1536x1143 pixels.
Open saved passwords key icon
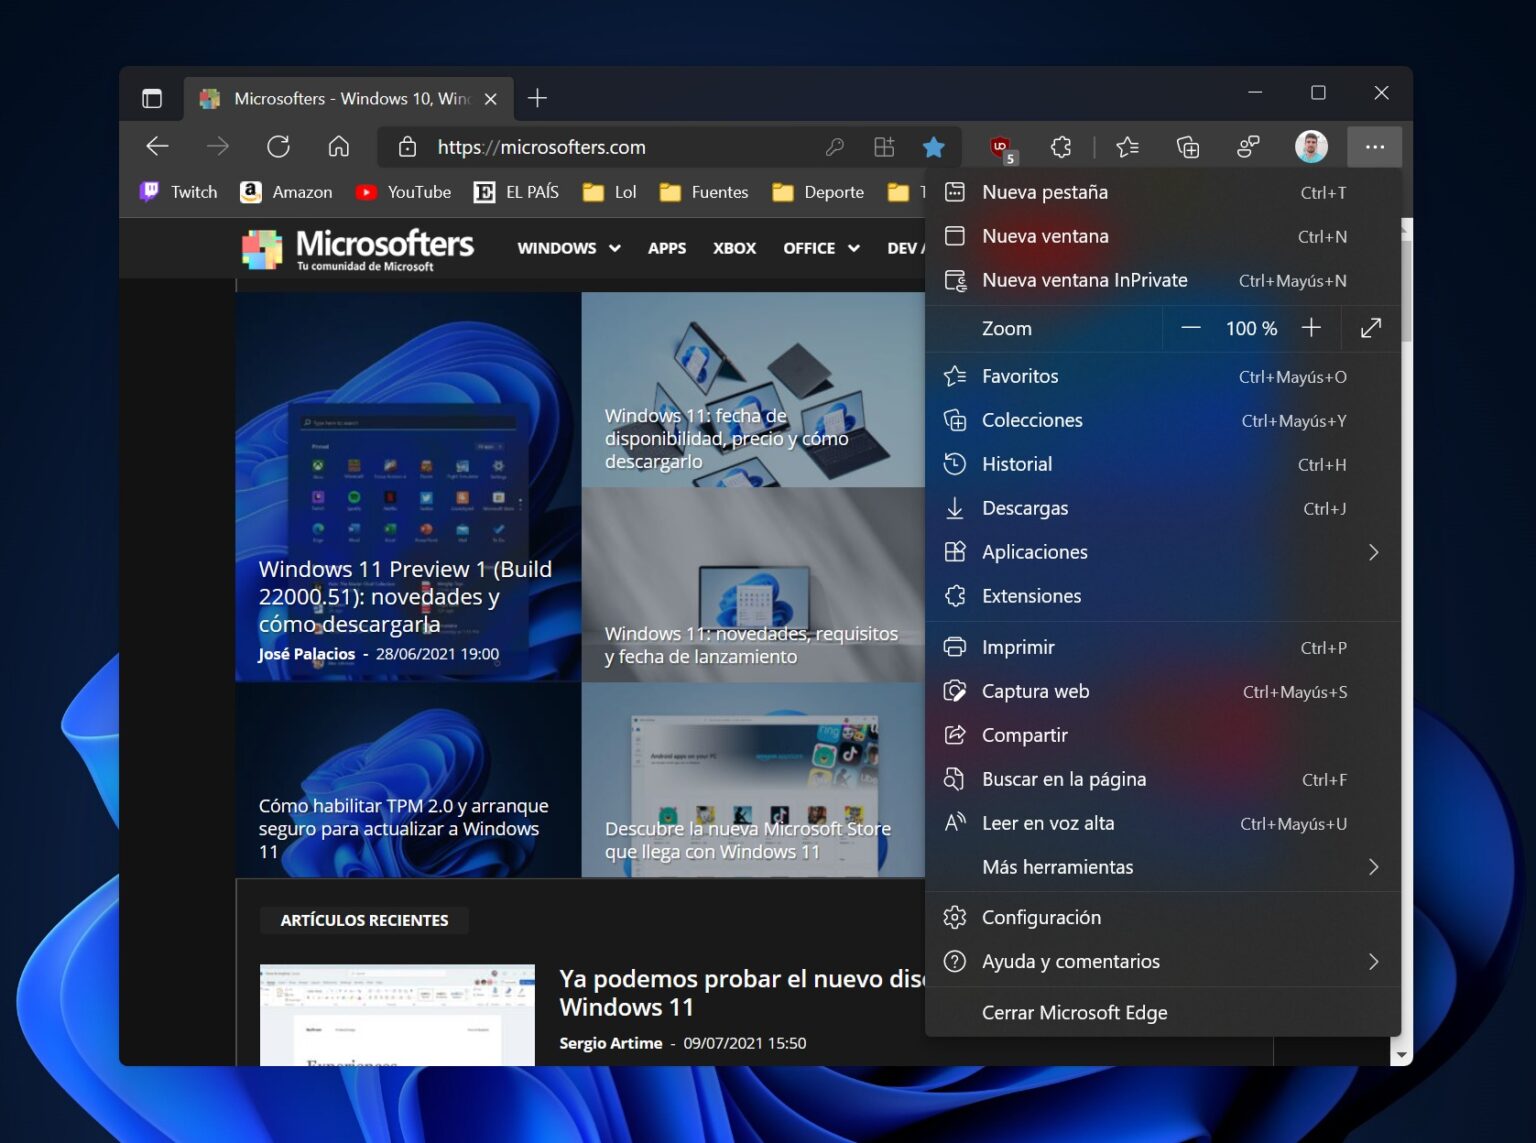click(834, 147)
